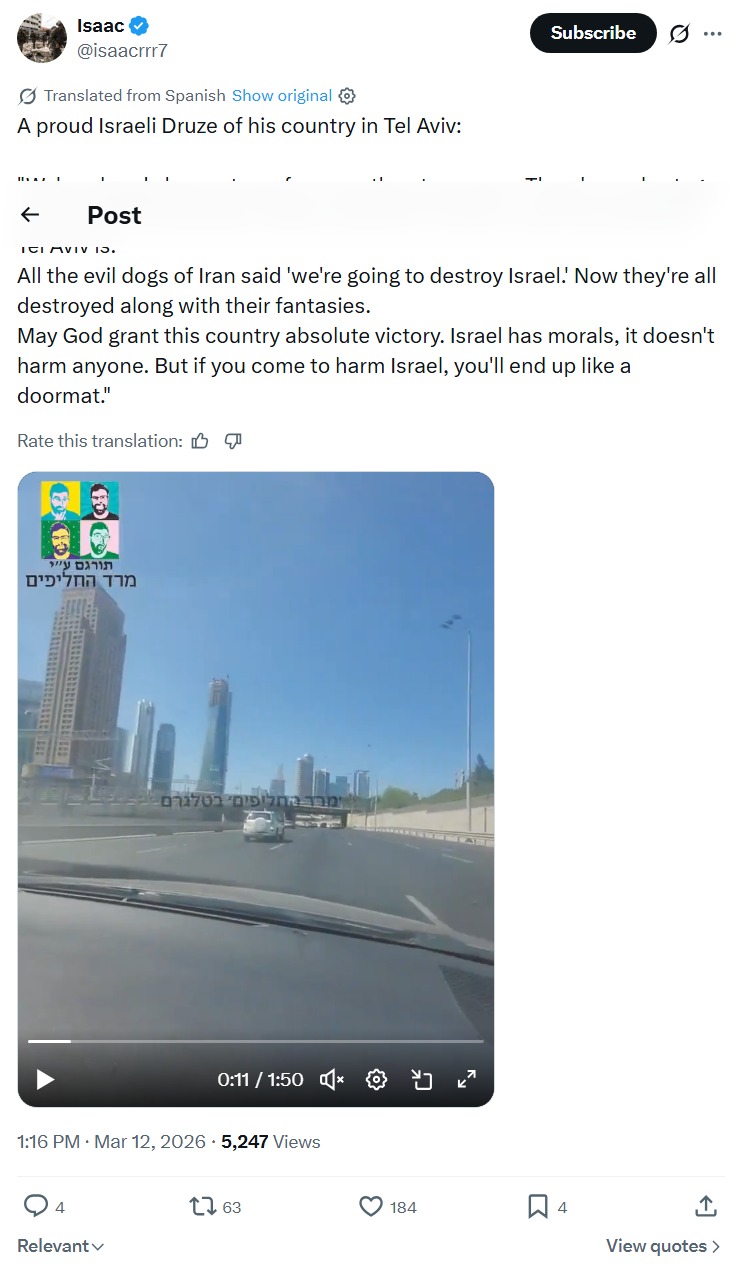Play the video
The width and height of the screenshot is (744, 1266).
45,1079
